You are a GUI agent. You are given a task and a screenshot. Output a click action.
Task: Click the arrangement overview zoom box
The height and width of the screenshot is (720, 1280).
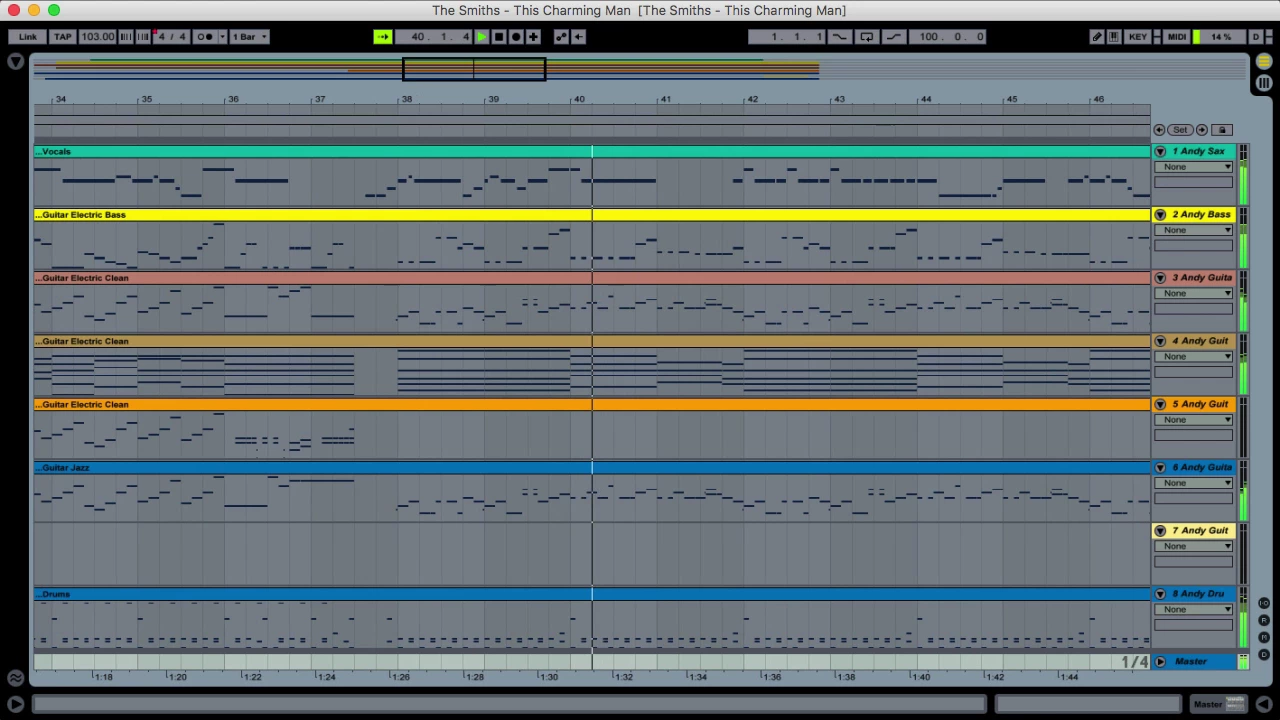point(474,69)
